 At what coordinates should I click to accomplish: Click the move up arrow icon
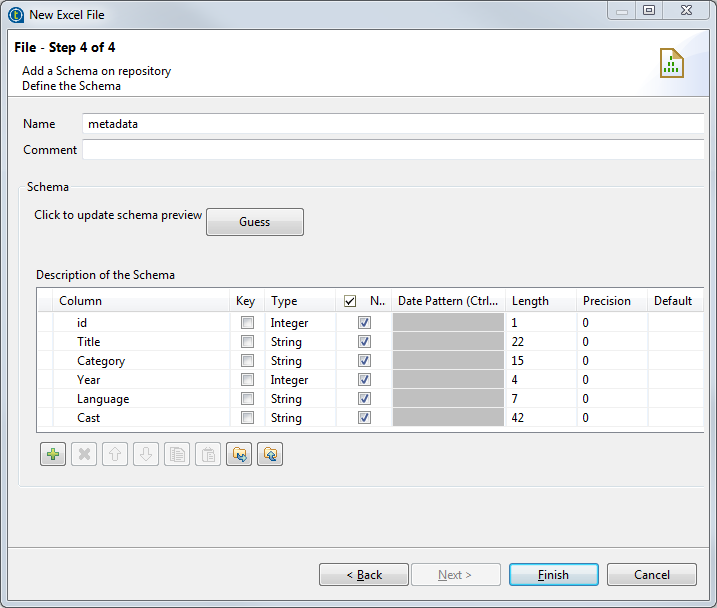coord(115,454)
